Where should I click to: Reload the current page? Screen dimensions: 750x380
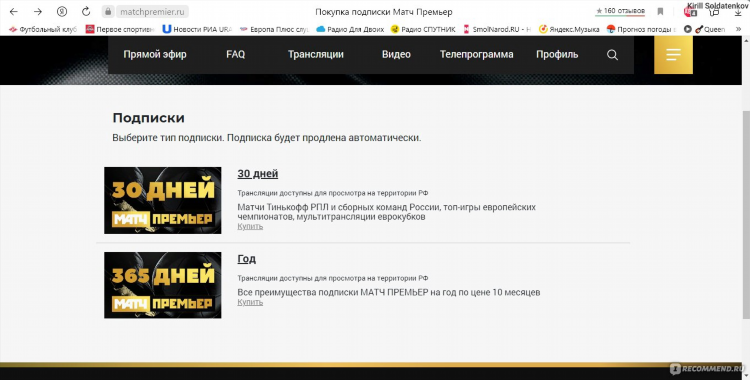pyautogui.click(x=86, y=12)
